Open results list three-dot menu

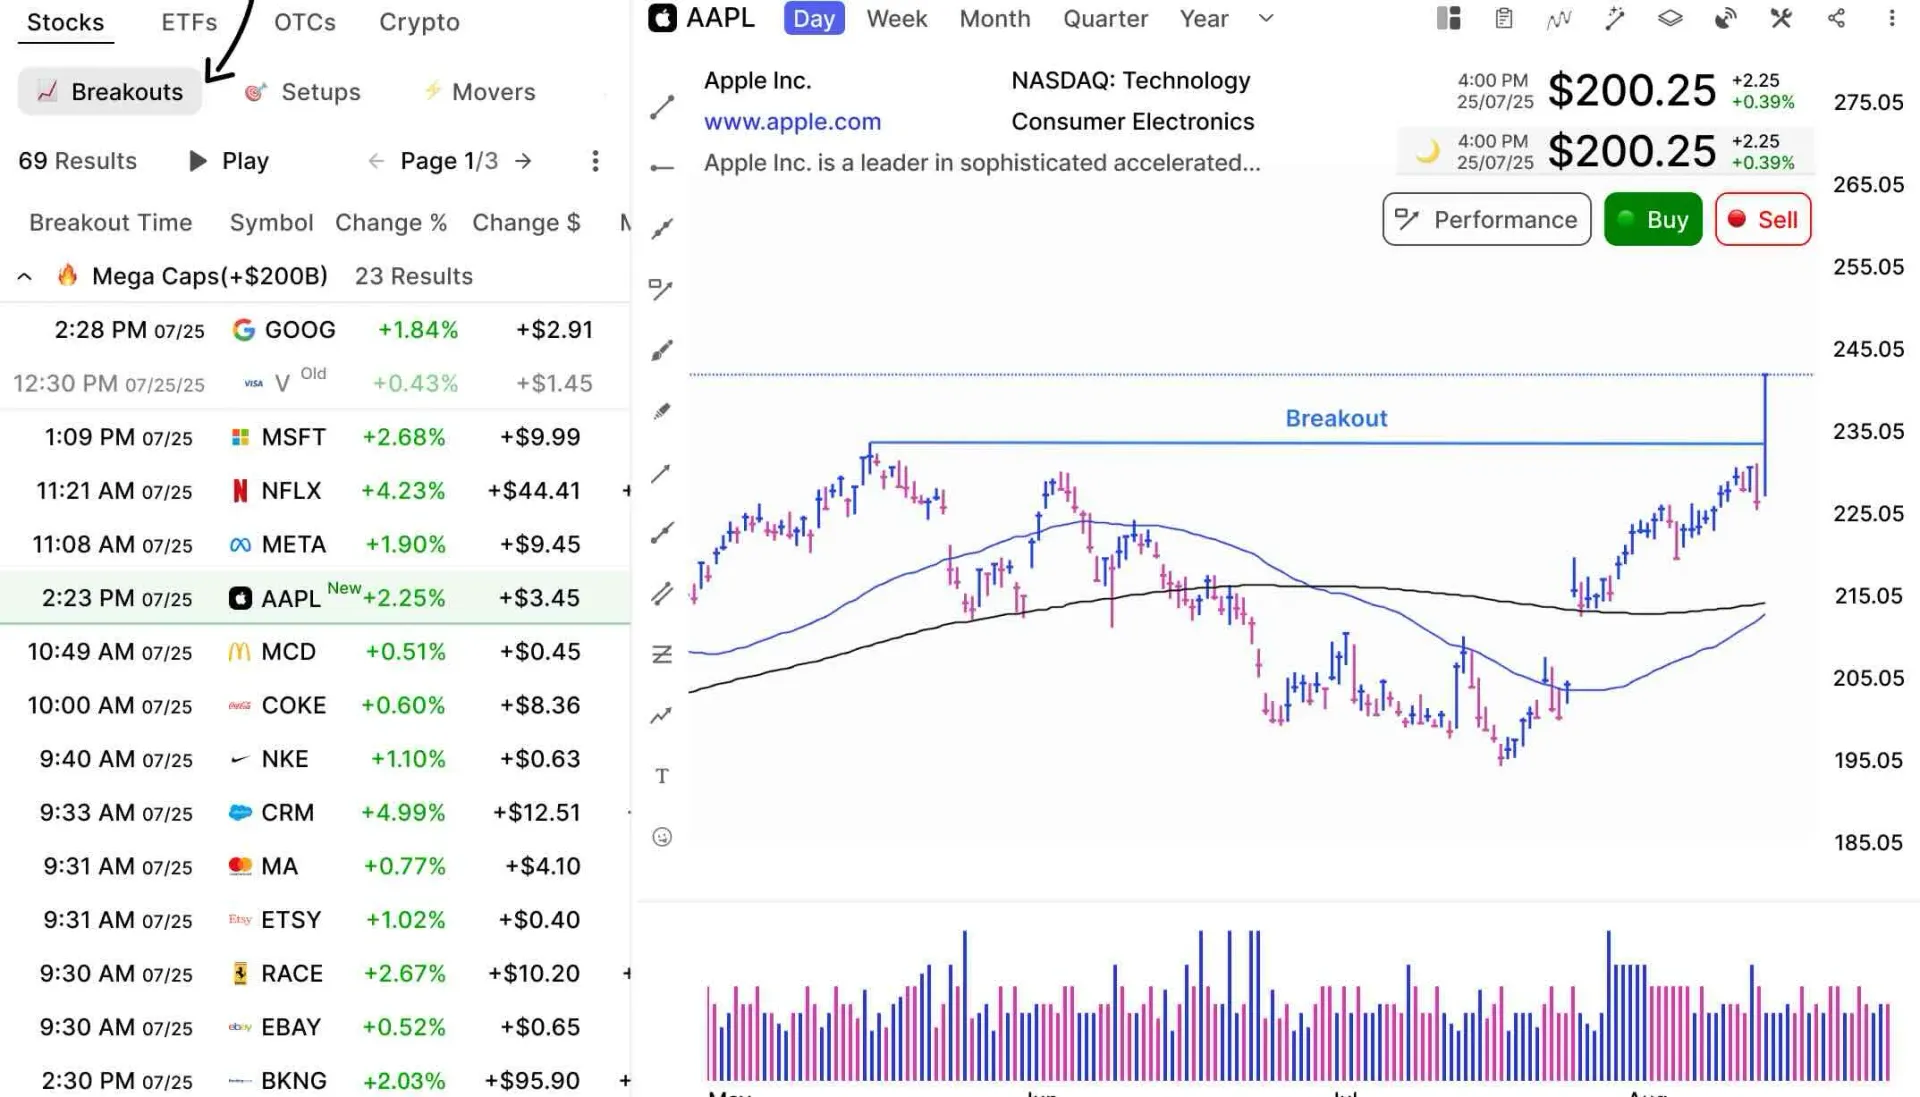pos(595,161)
